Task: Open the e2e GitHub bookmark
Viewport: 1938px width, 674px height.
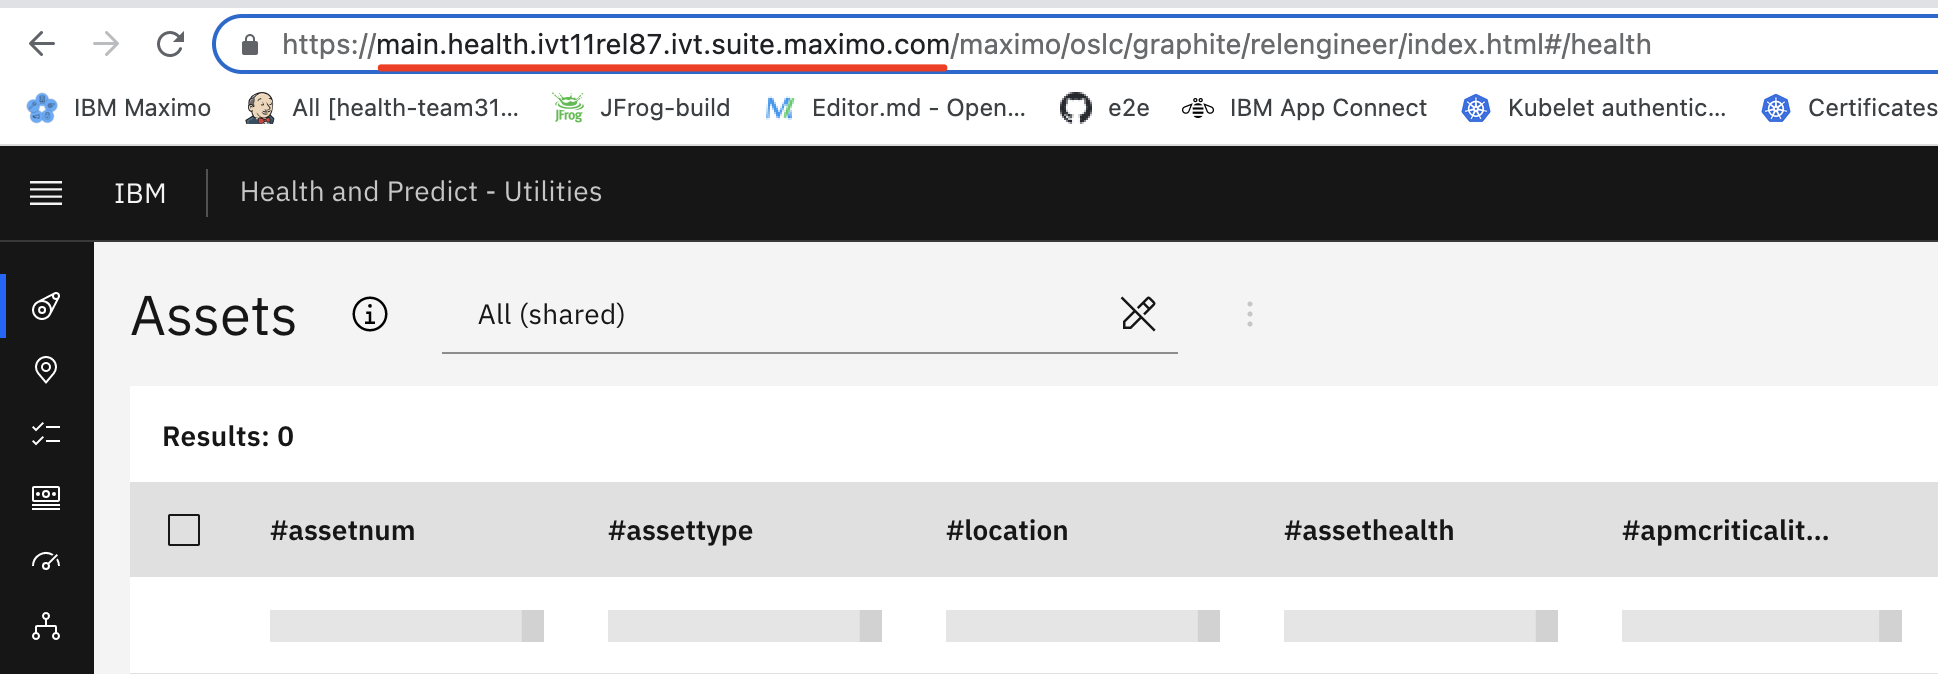Action: click(1104, 108)
